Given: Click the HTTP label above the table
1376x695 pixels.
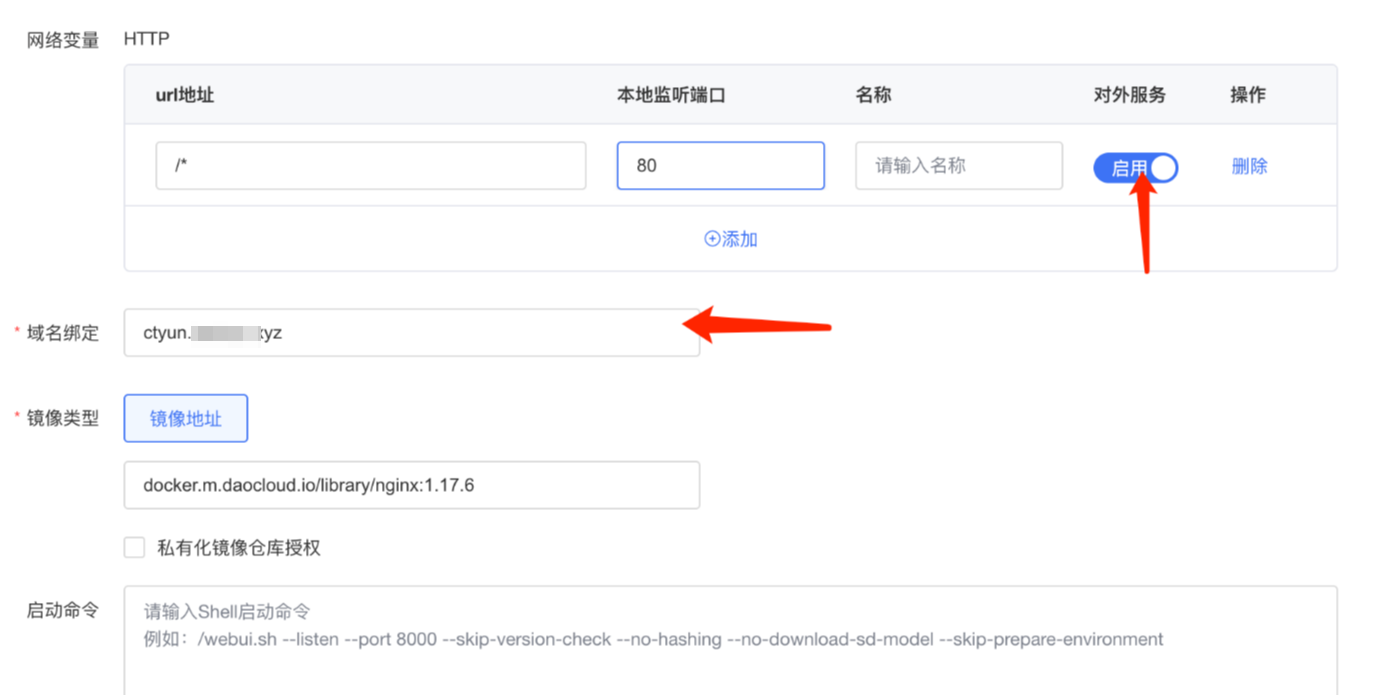Looking at the screenshot, I should 147,39.
